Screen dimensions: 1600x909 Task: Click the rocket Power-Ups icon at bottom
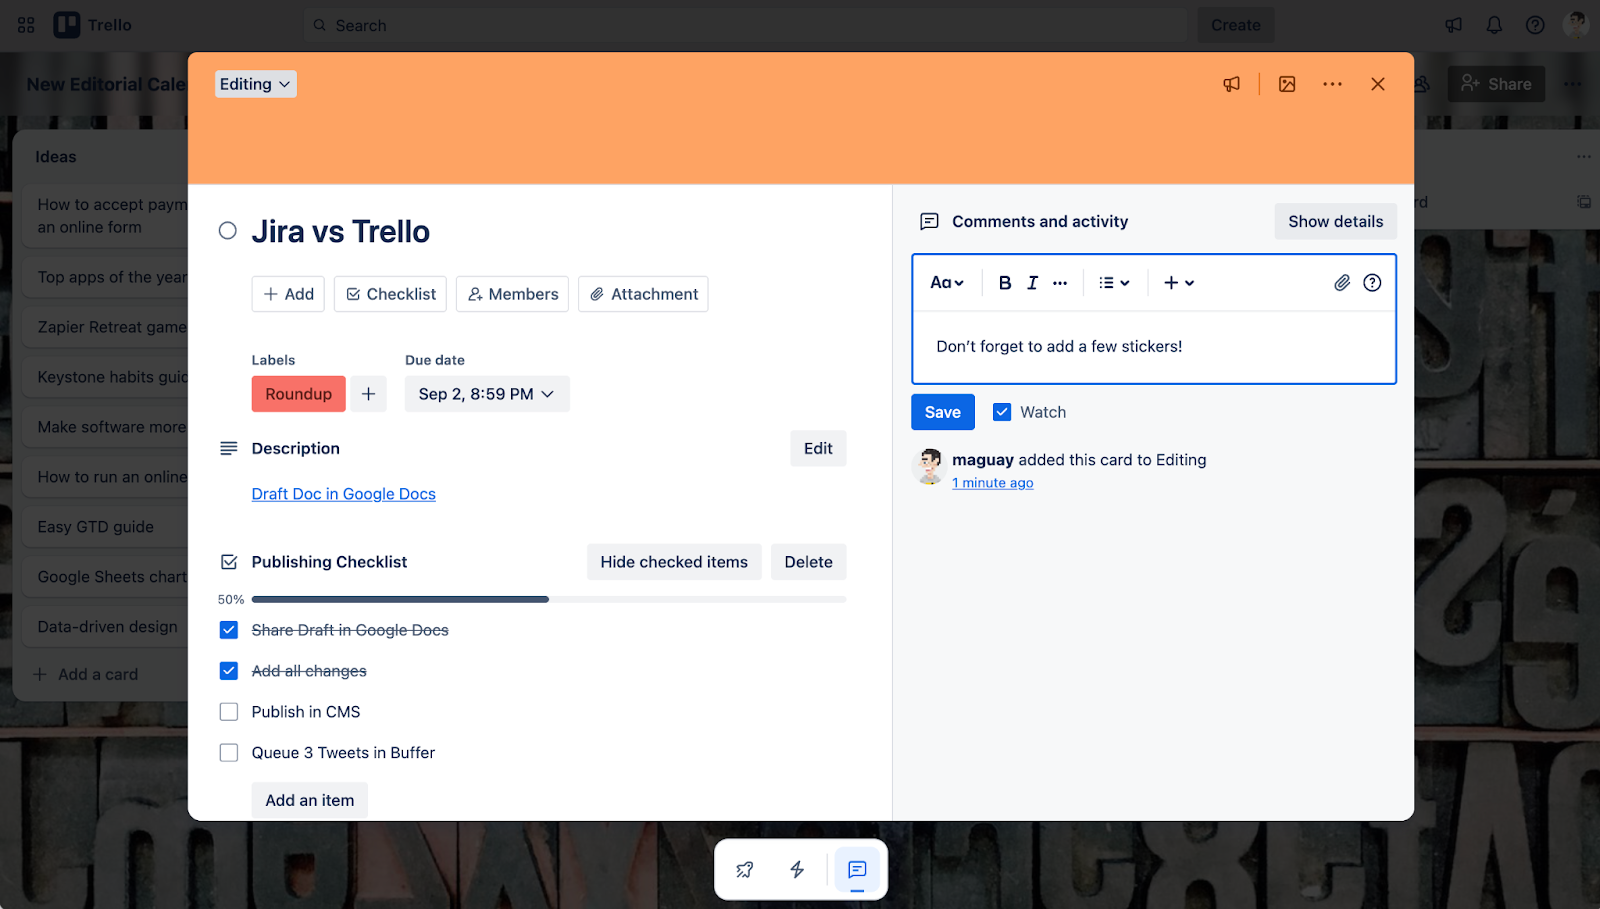[743, 869]
